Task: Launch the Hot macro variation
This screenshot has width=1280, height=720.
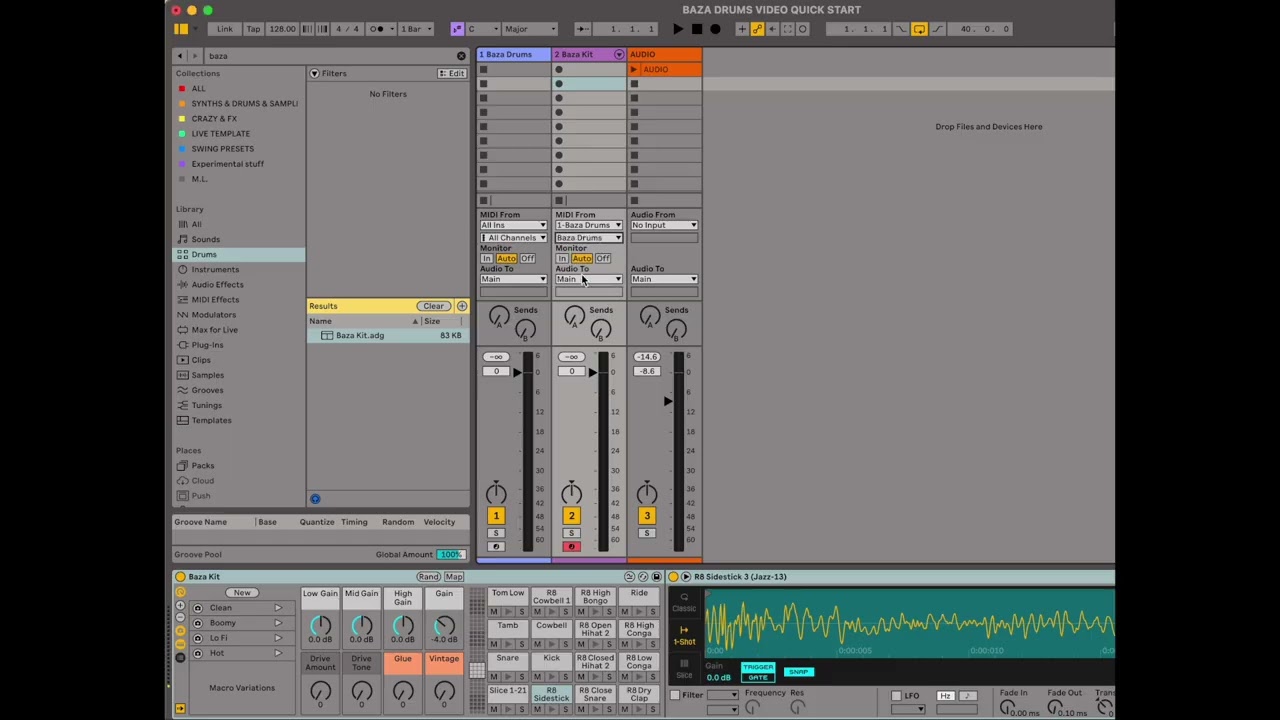Action: (x=278, y=653)
